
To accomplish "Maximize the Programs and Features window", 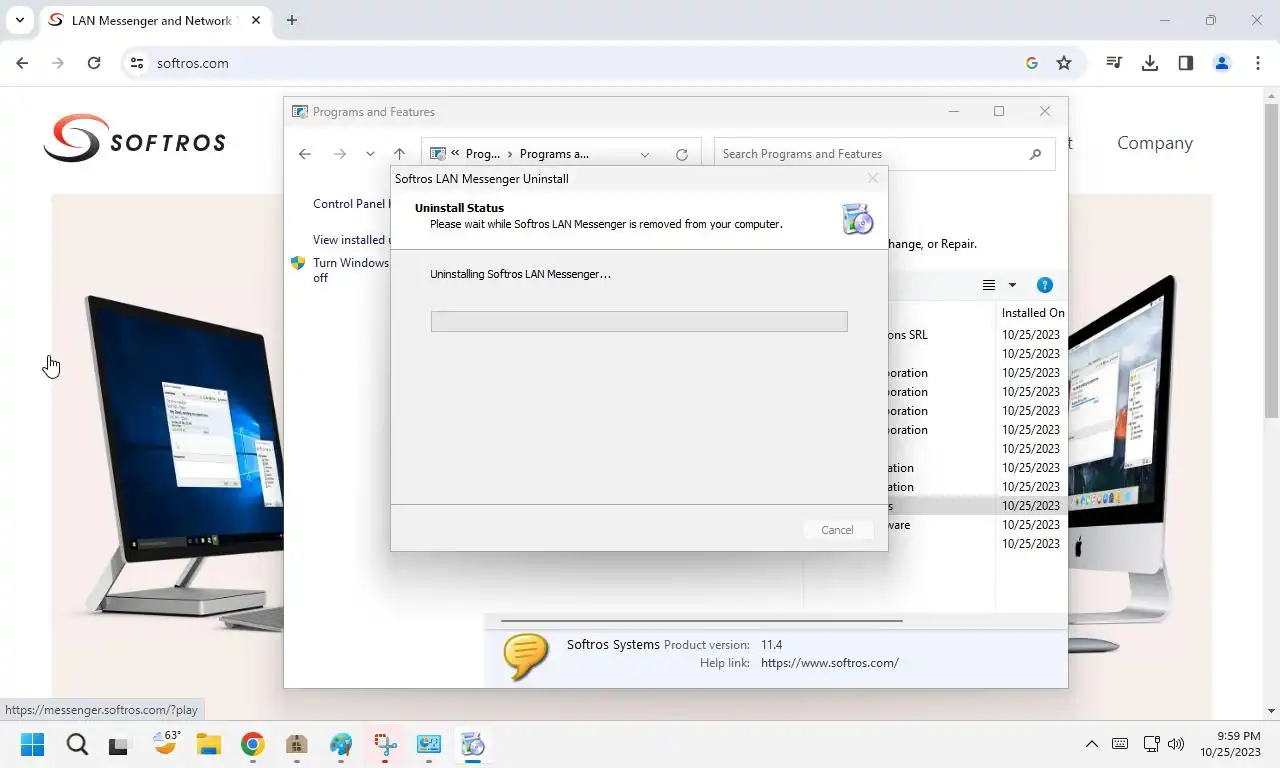I will click(999, 111).
